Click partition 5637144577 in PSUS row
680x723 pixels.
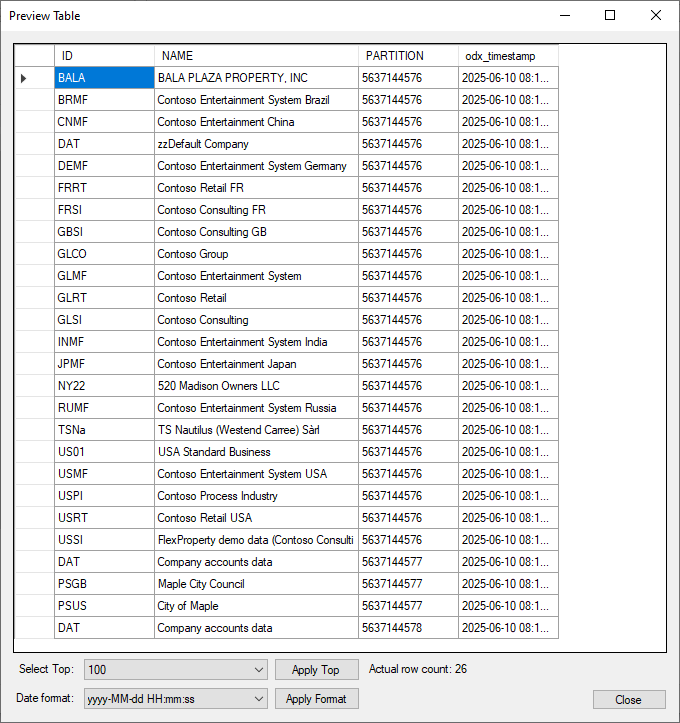click(x=408, y=606)
